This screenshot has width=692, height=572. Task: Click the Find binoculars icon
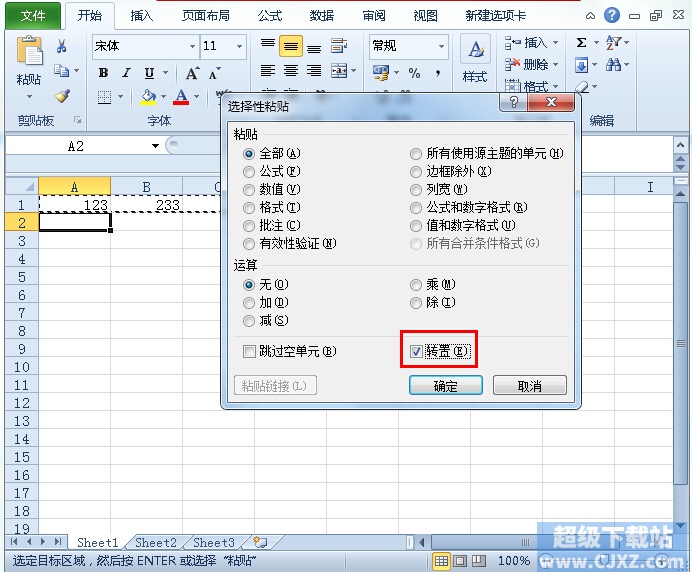tap(613, 65)
